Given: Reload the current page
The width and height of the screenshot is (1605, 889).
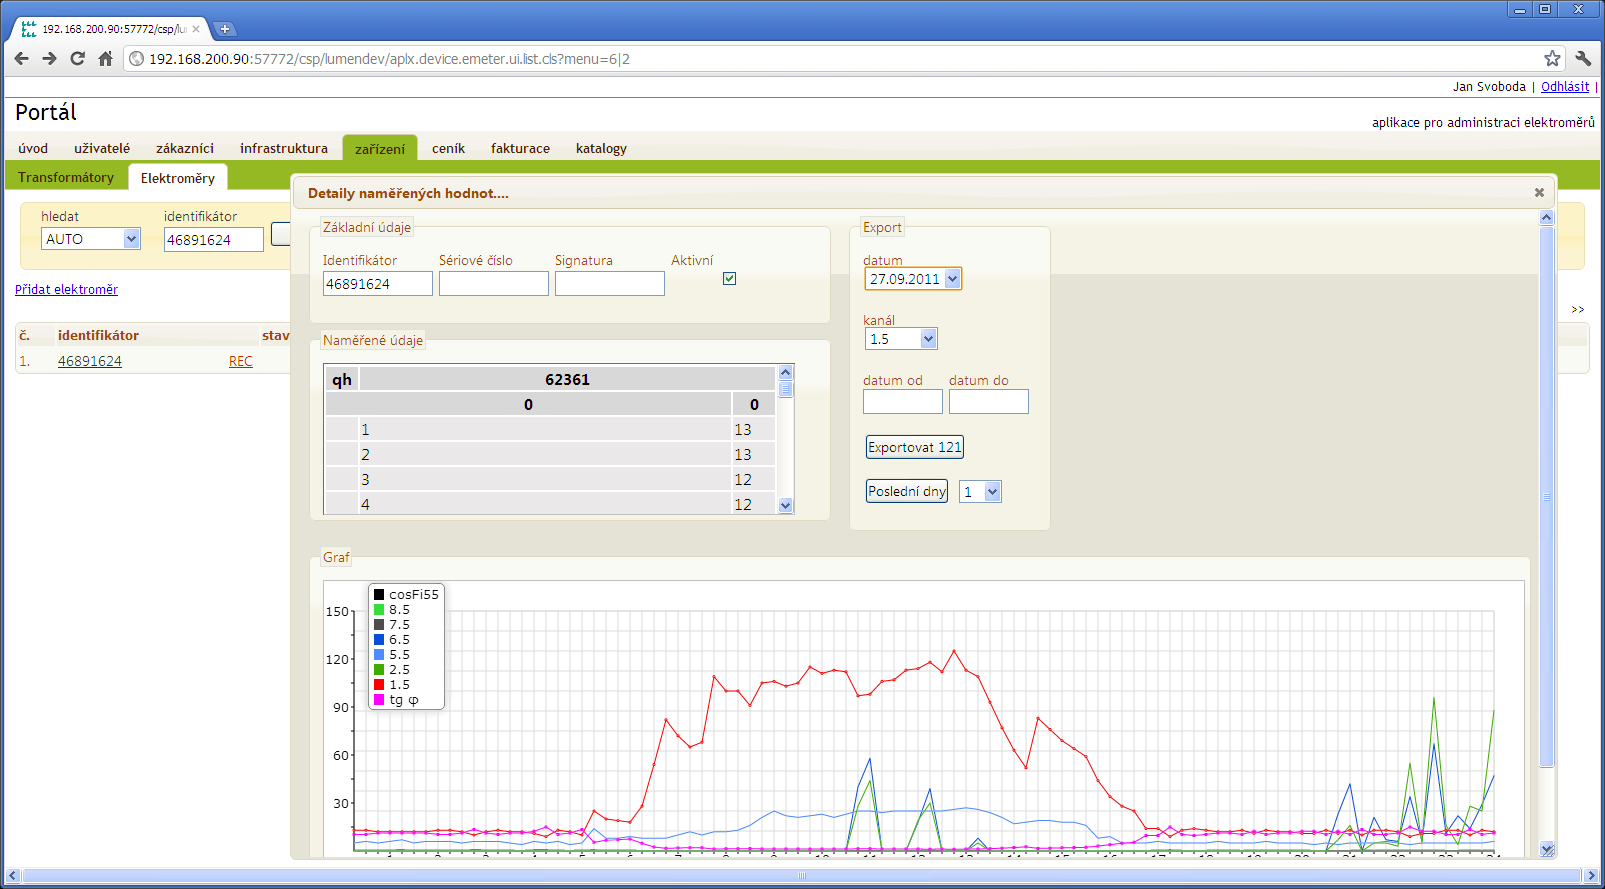Looking at the screenshot, I should coord(77,59).
